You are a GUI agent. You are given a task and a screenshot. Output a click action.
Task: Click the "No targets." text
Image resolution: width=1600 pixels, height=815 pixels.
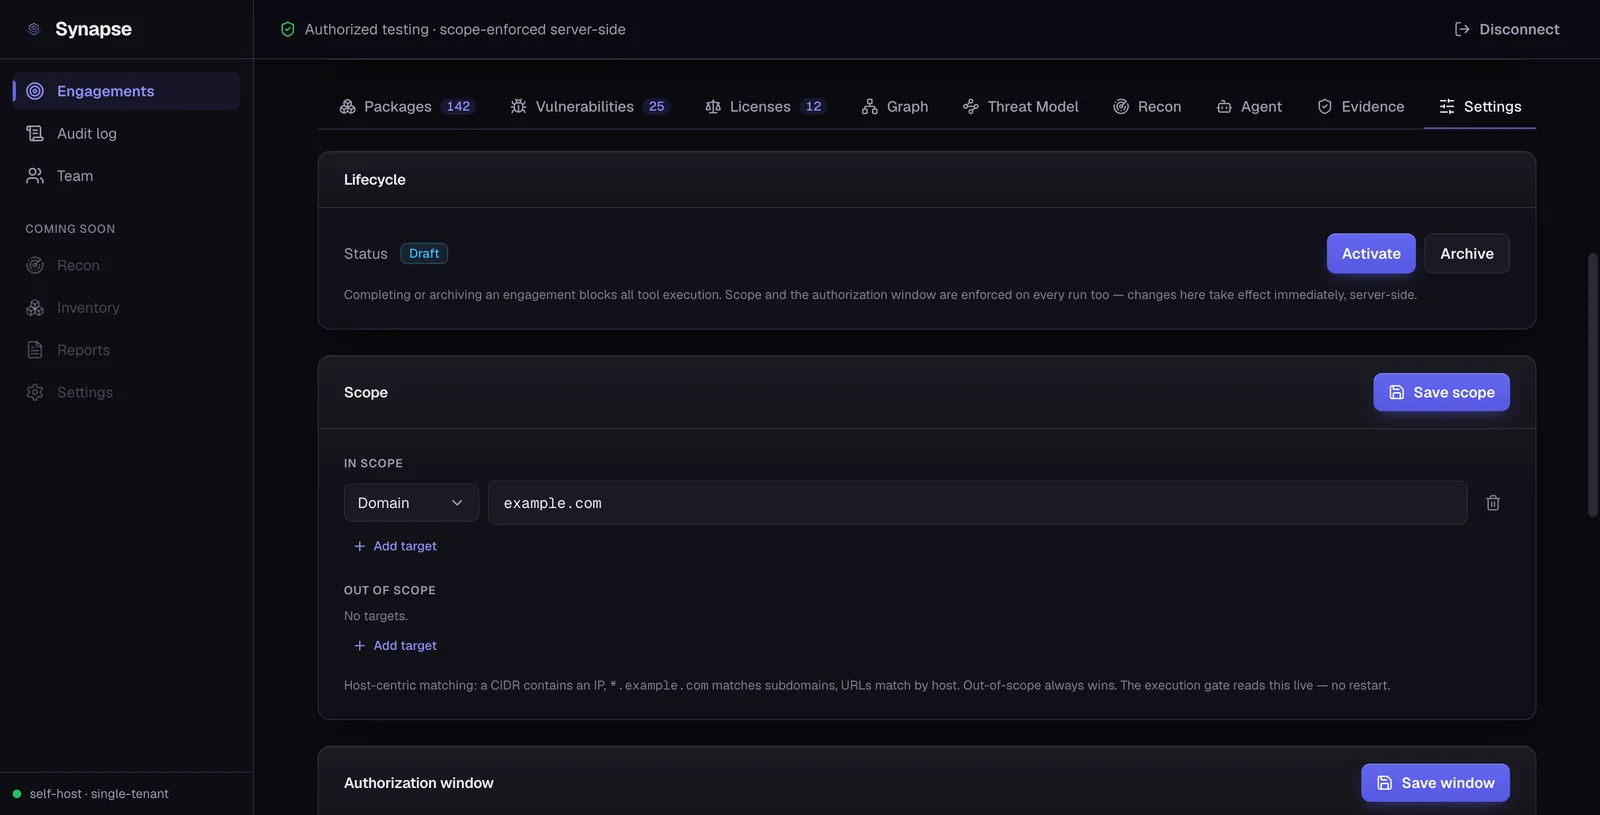point(376,616)
